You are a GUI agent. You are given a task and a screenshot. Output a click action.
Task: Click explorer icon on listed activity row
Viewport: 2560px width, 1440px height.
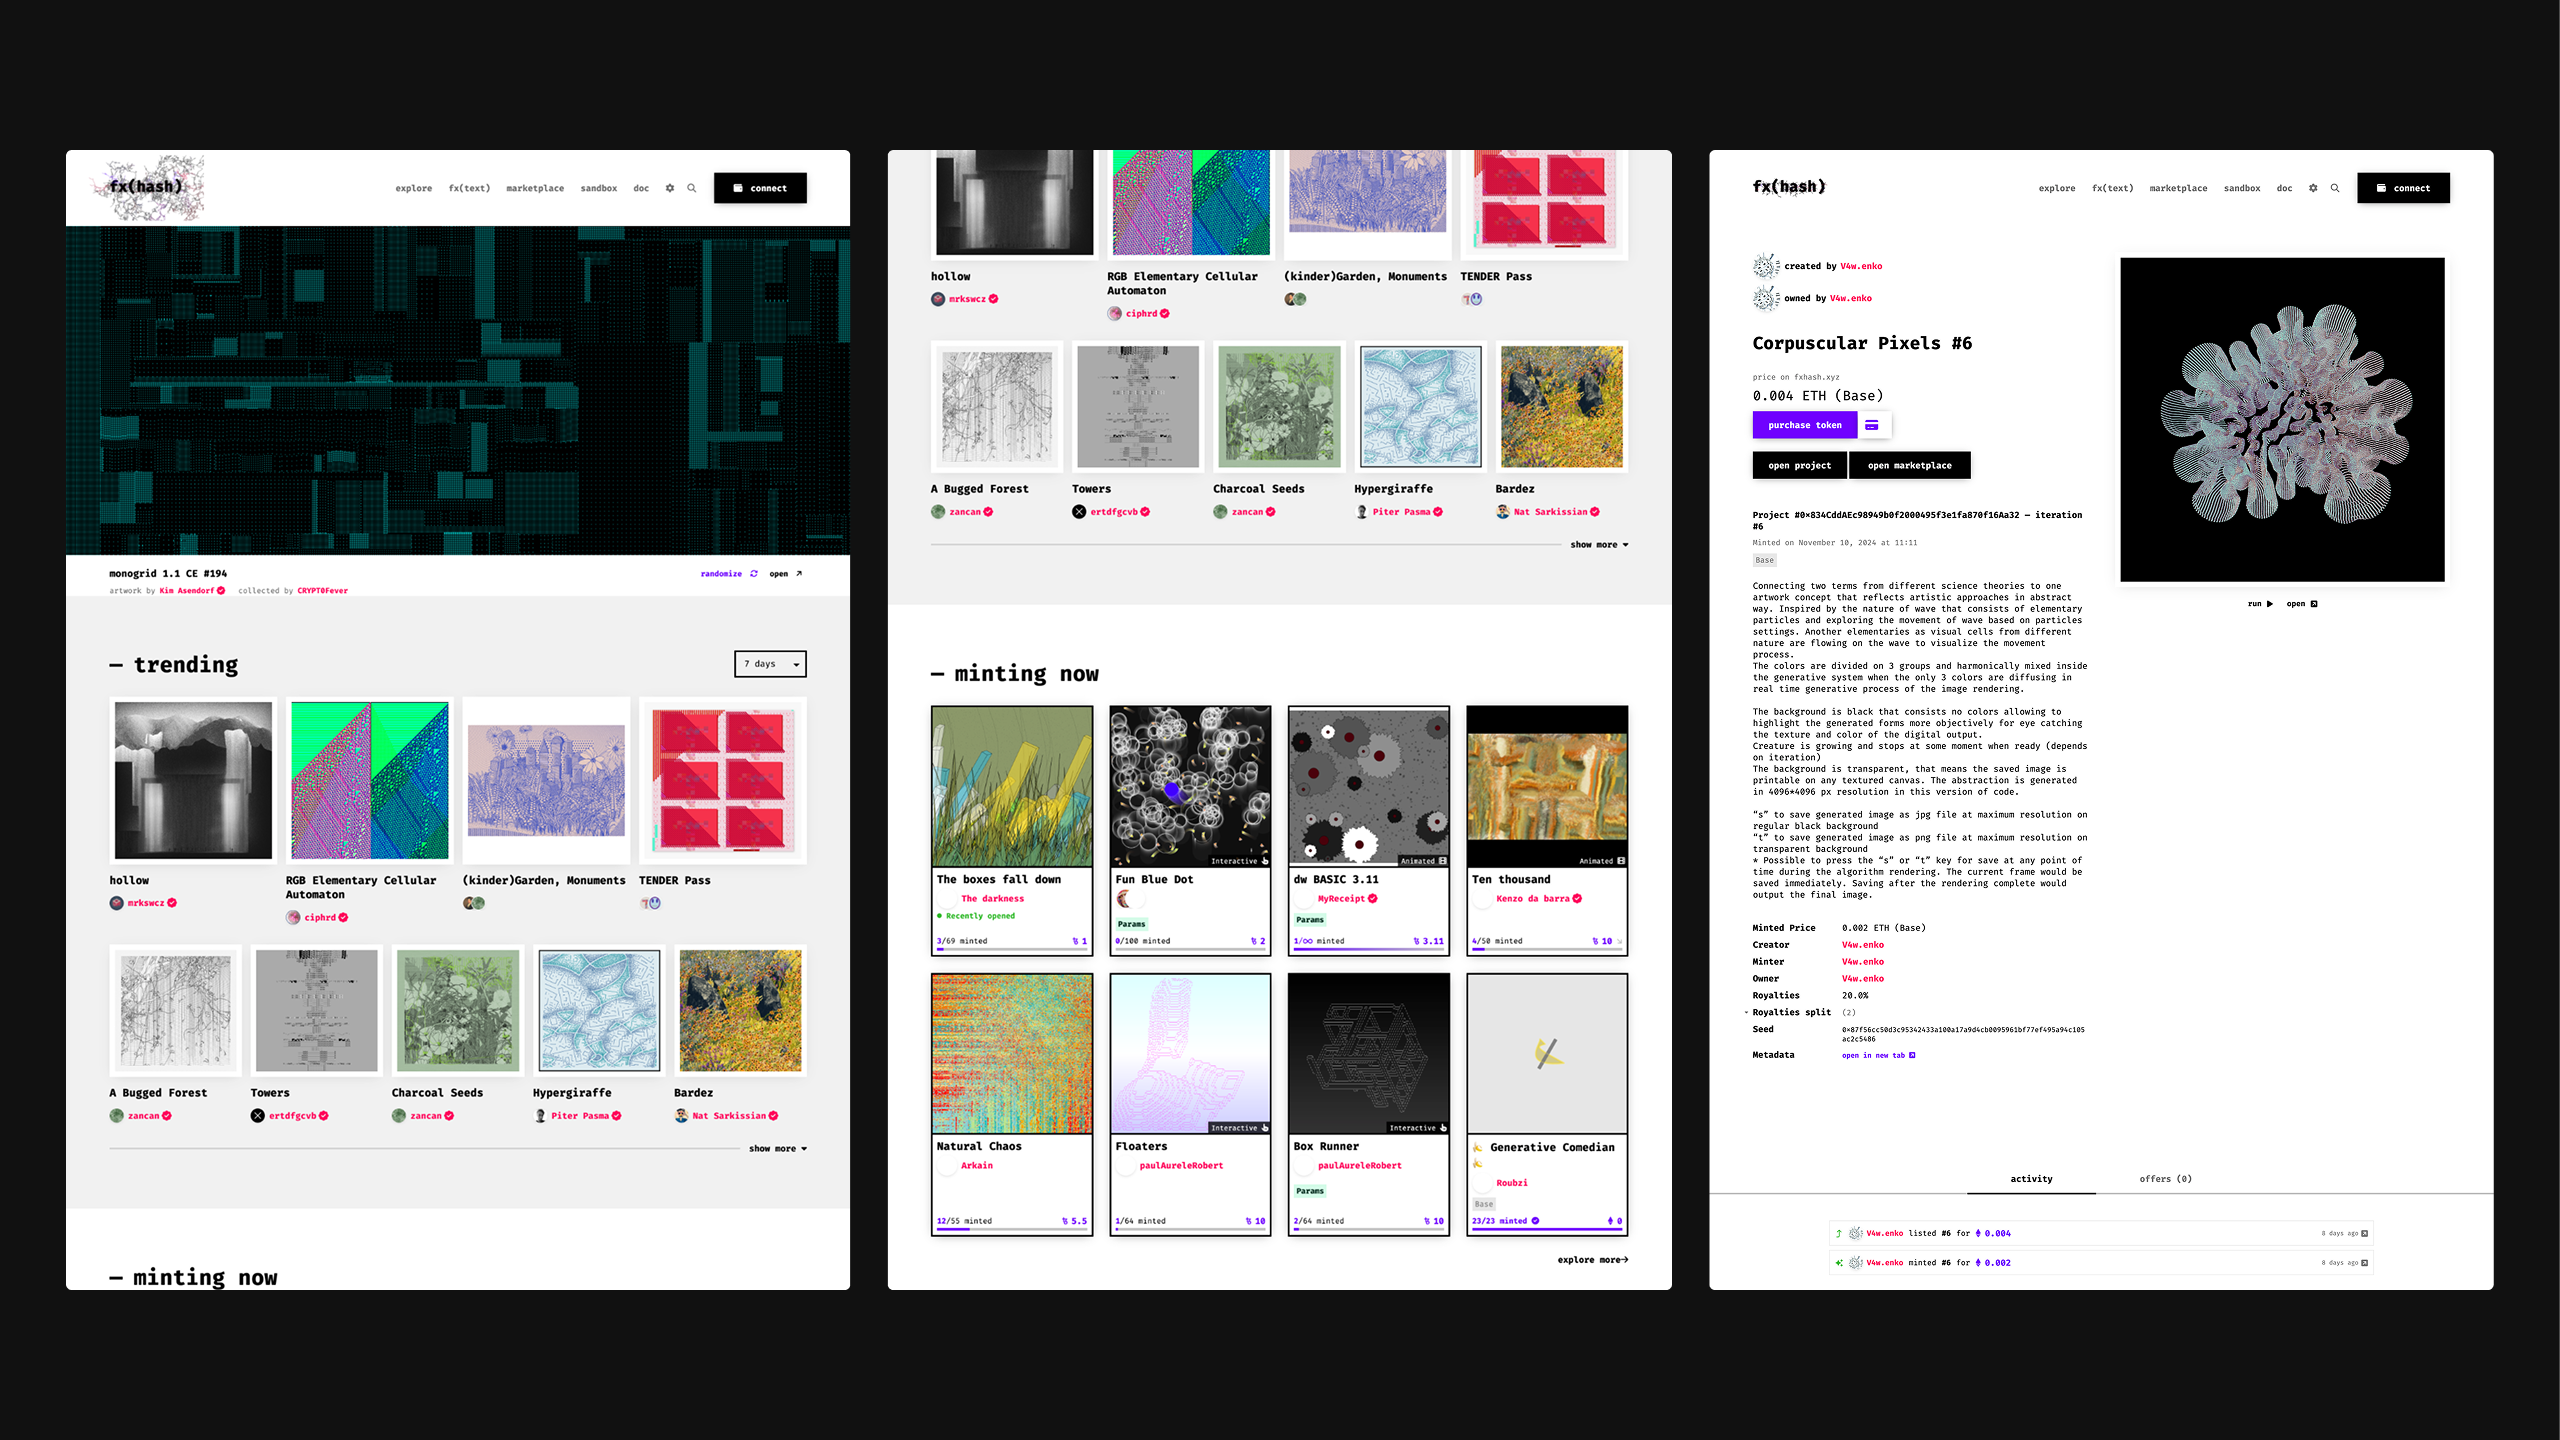click(x=2364, y=1234)
